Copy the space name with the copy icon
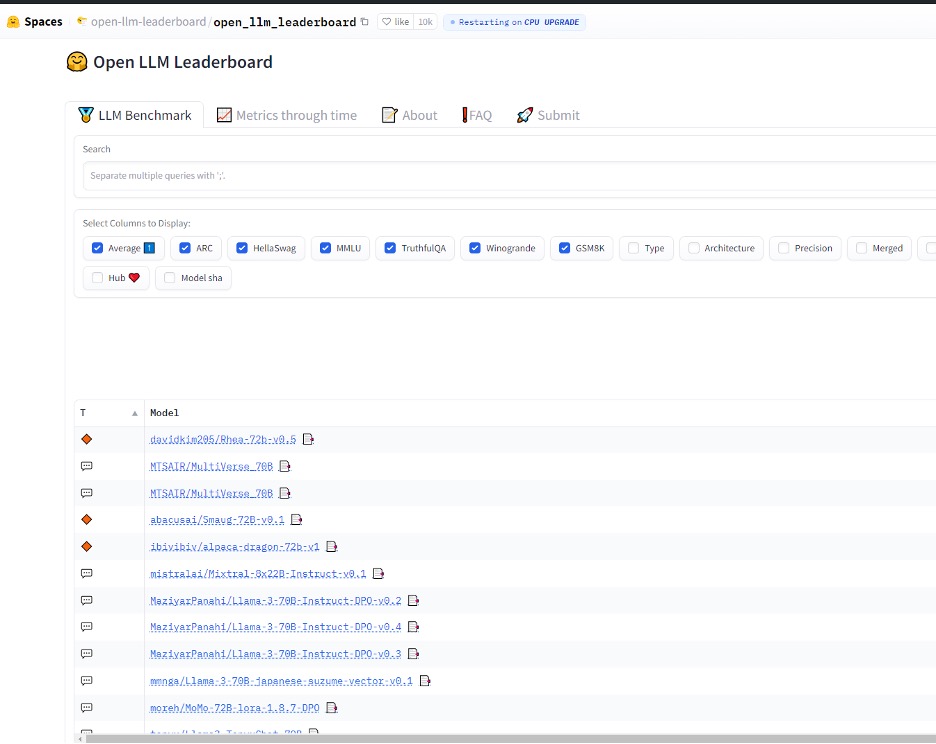 coord(364,21)
